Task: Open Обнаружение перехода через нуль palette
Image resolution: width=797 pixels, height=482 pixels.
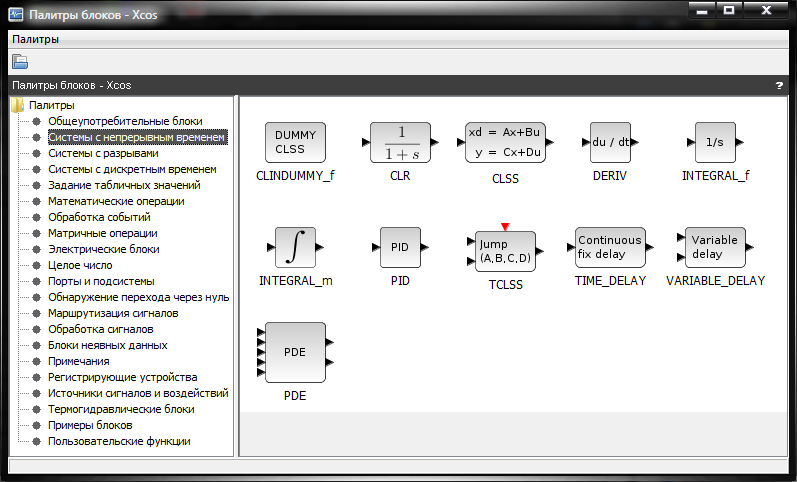Action: coord(139,297)
